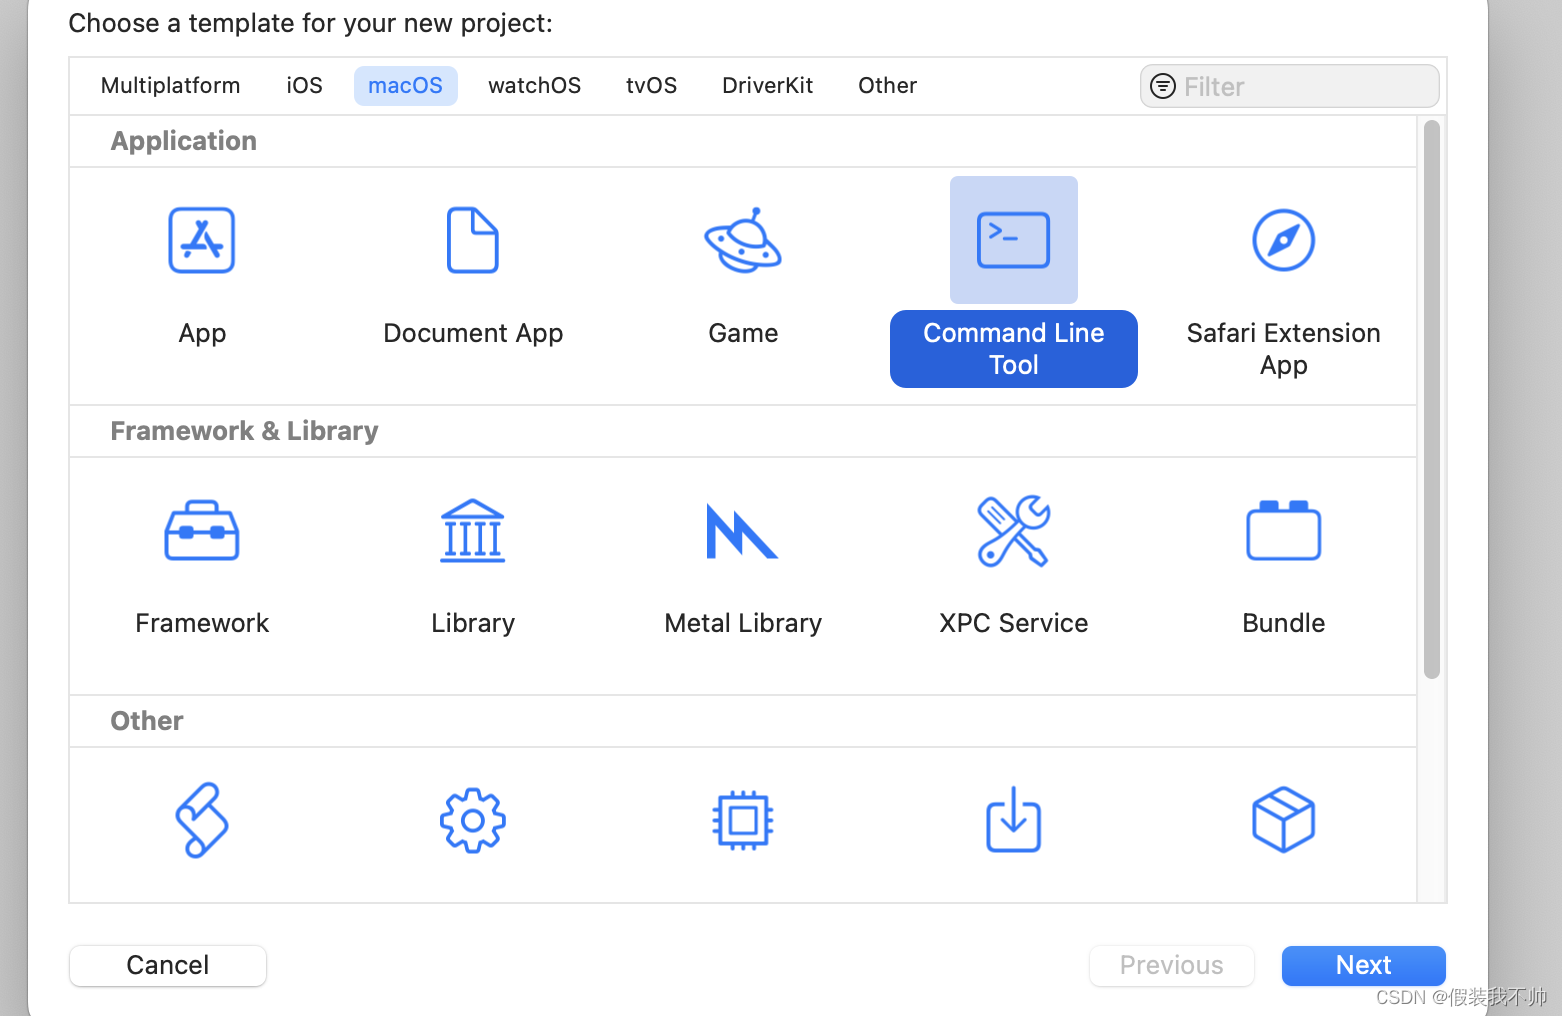Screen dimensions: 1562x1016
Task: Switch to the Multiplatform tab
Action: click(x=171, y=86)
